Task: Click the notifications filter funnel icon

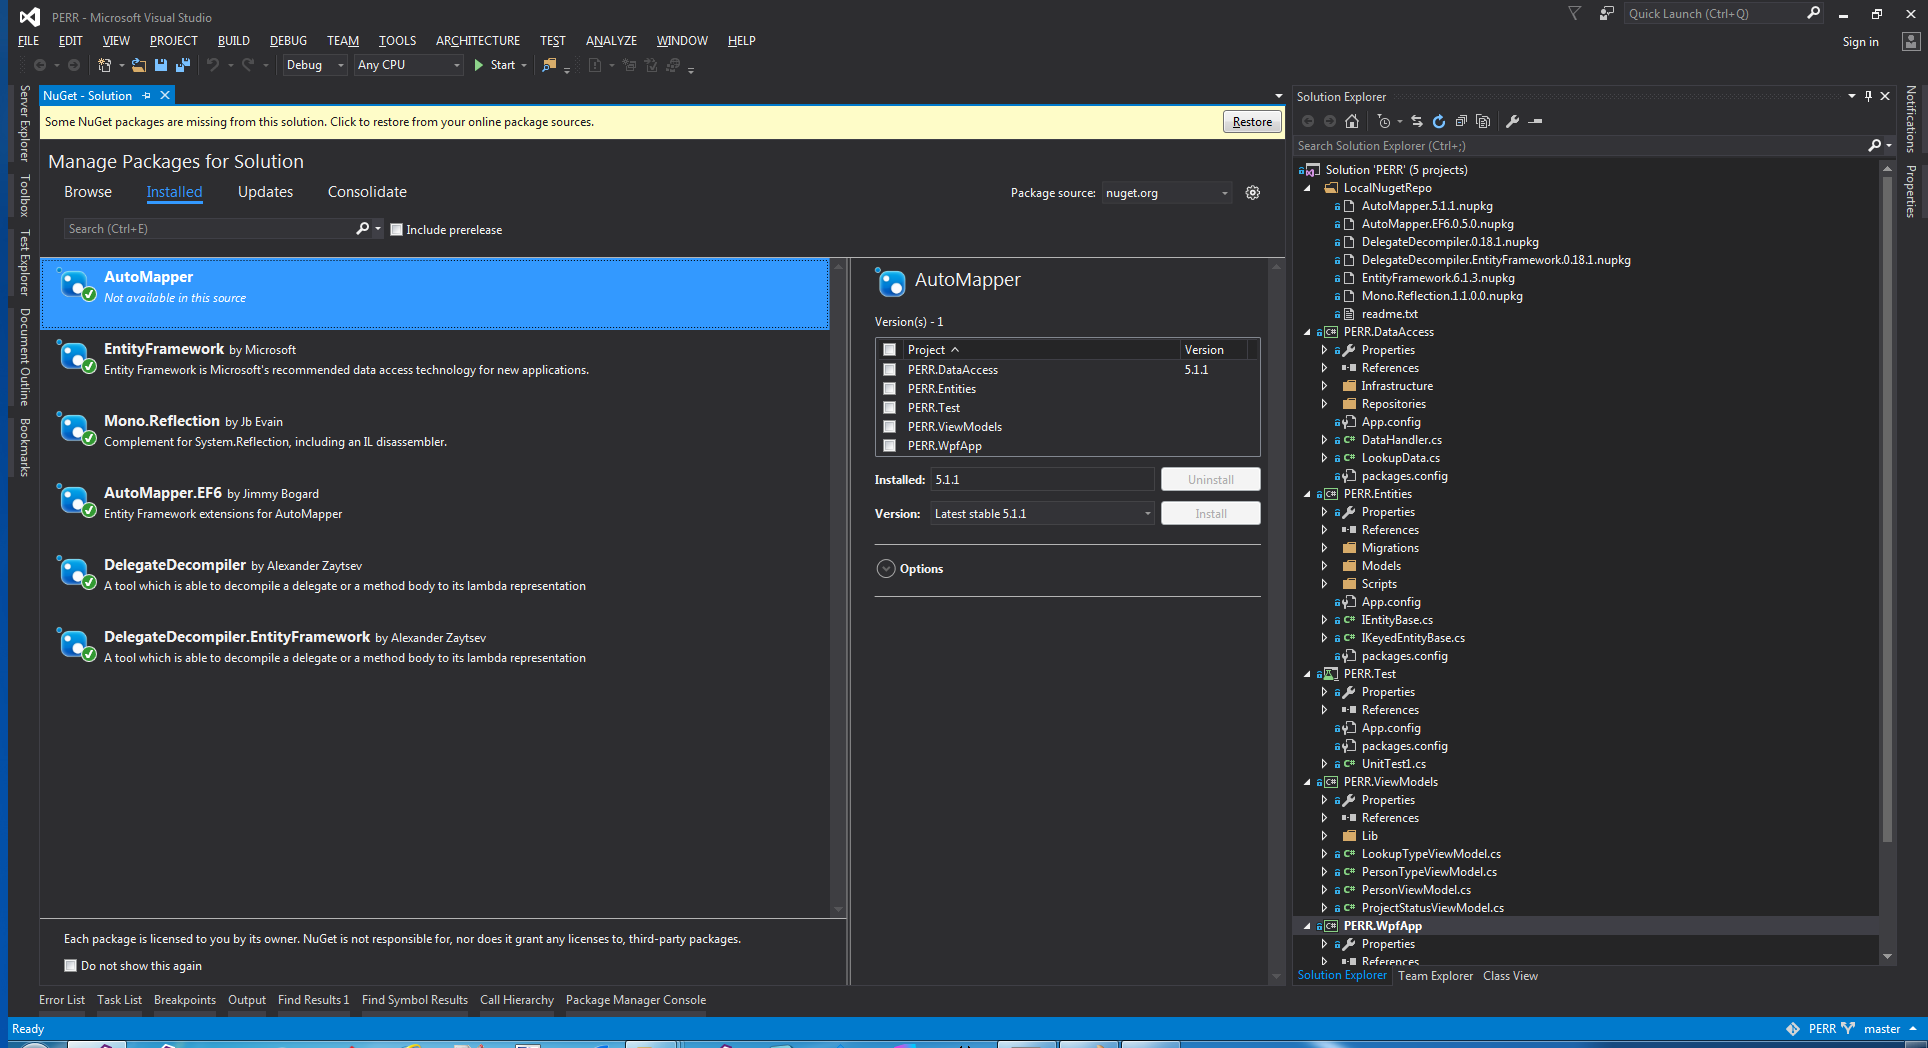Action: tap(1575, 14)
